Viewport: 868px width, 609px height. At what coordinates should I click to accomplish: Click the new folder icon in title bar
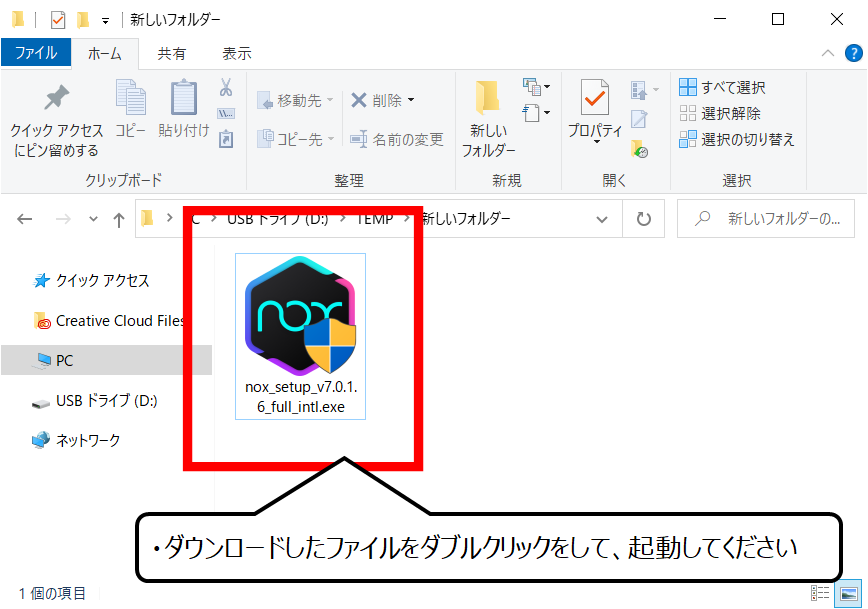pyautogui.click(x=82, y=20)
